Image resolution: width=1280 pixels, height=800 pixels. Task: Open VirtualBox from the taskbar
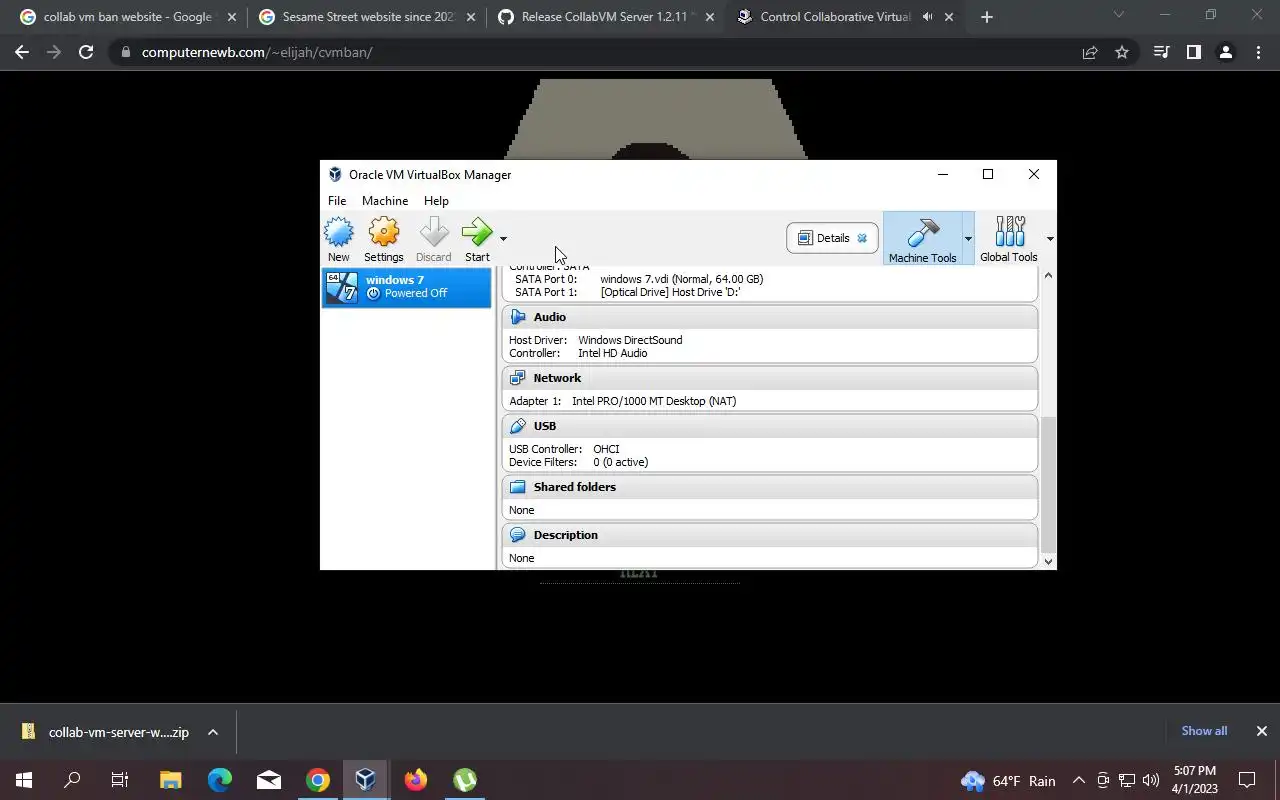[366, 780]
